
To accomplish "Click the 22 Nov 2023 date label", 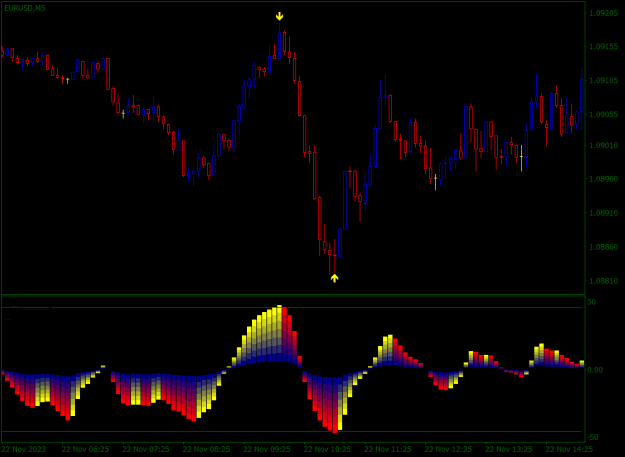I will [24, 449].
